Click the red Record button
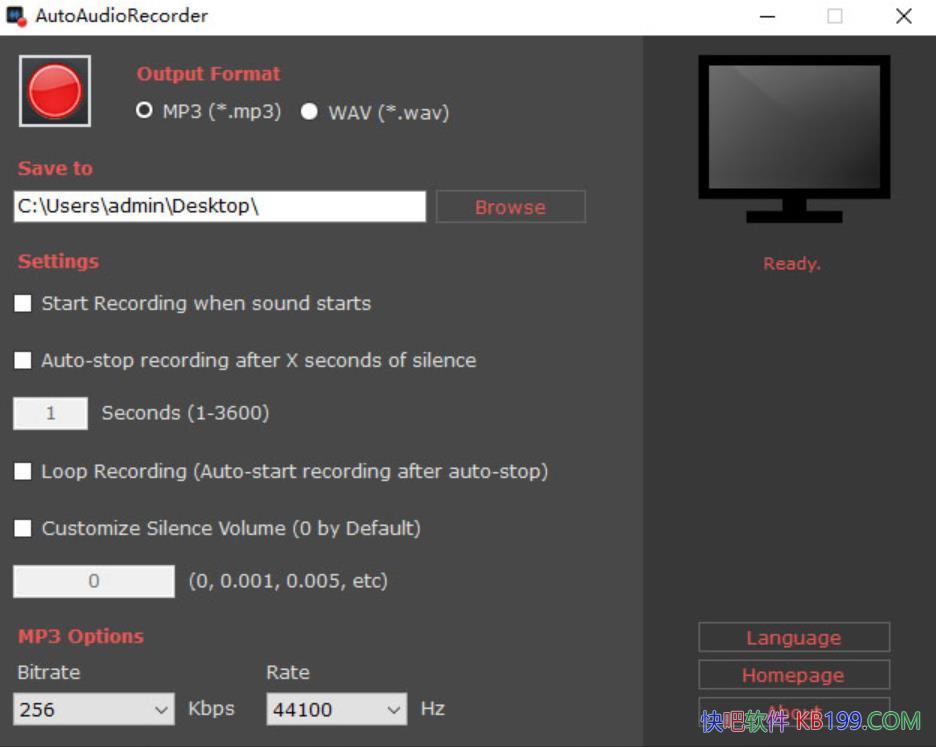The width and height of the screenshot is (936, 747). [x=54, y=91]
